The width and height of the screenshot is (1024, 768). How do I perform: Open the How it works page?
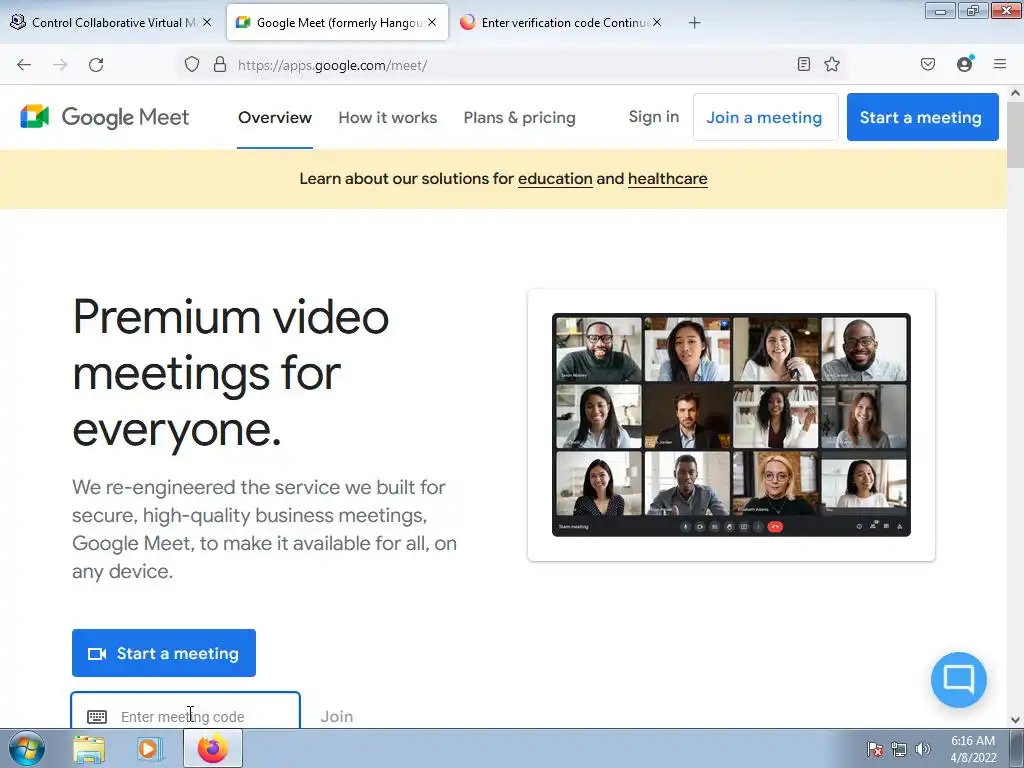[x=388, y=118]
